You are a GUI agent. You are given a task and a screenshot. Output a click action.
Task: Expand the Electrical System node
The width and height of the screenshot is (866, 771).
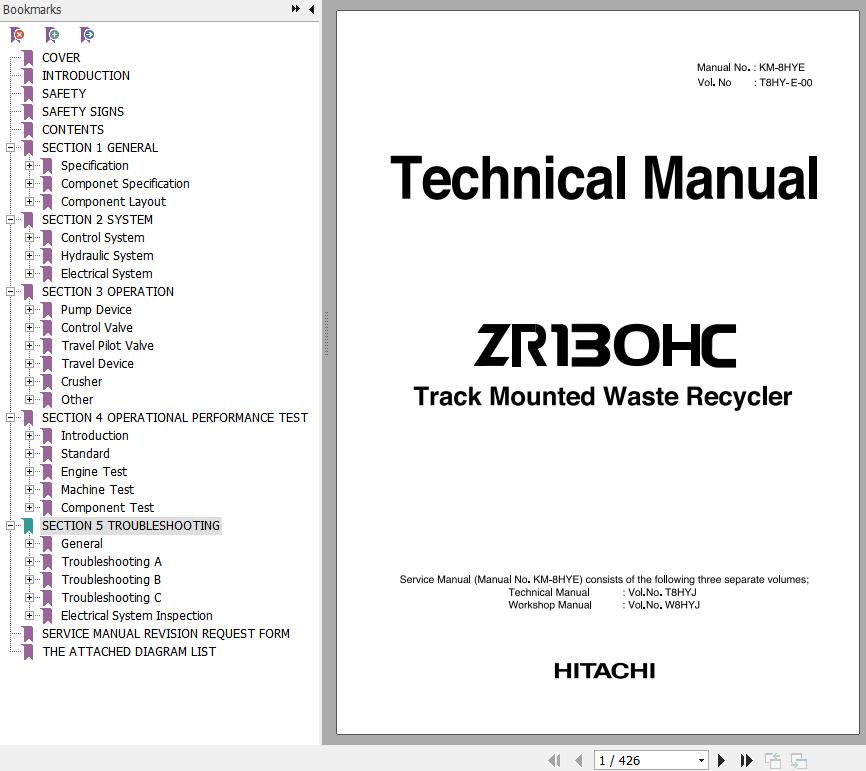pyautogui.click(x=29, y=273)
